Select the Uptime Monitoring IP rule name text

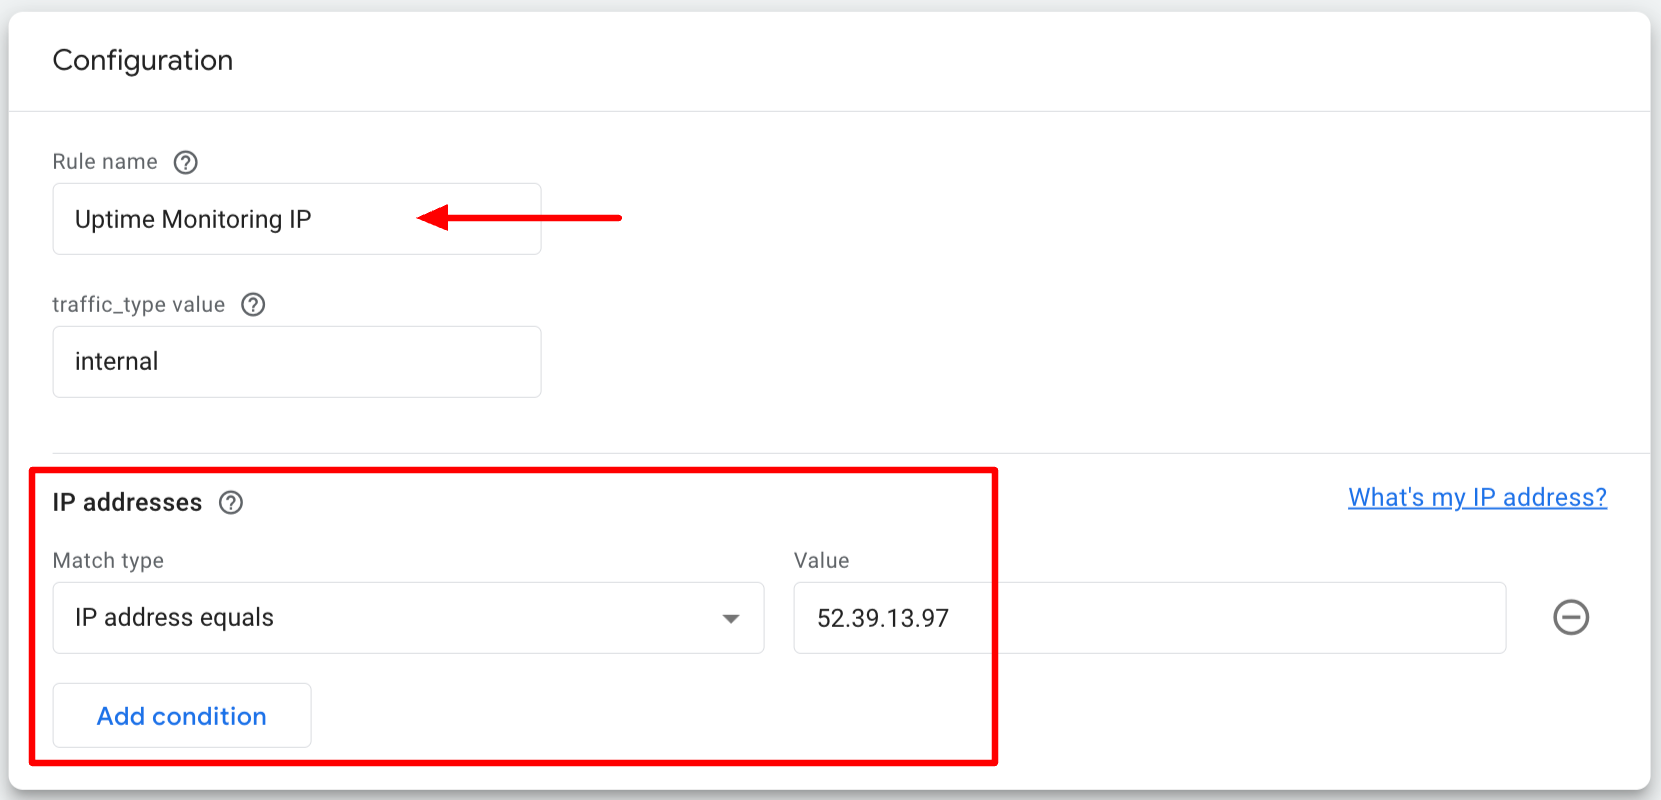pos(193,219)
